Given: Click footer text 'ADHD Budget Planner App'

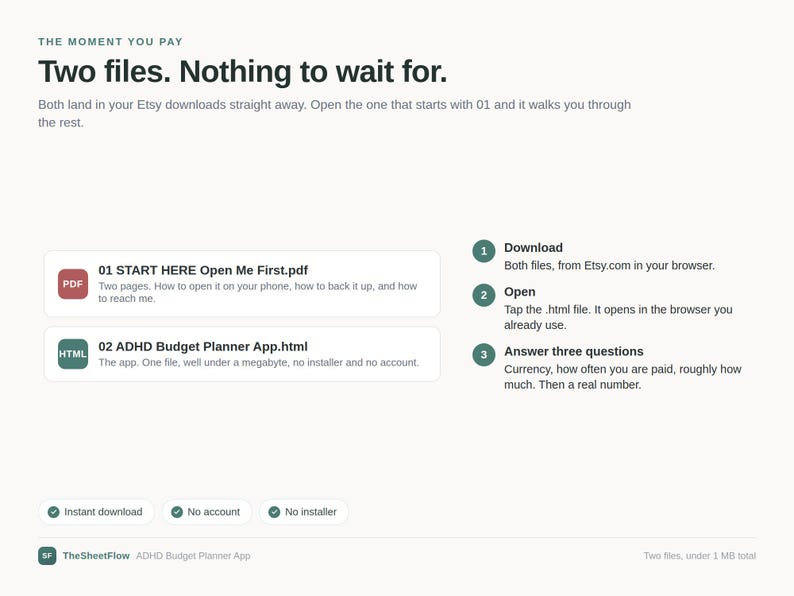Looking at the screenshot, I should tap(193, 555).
